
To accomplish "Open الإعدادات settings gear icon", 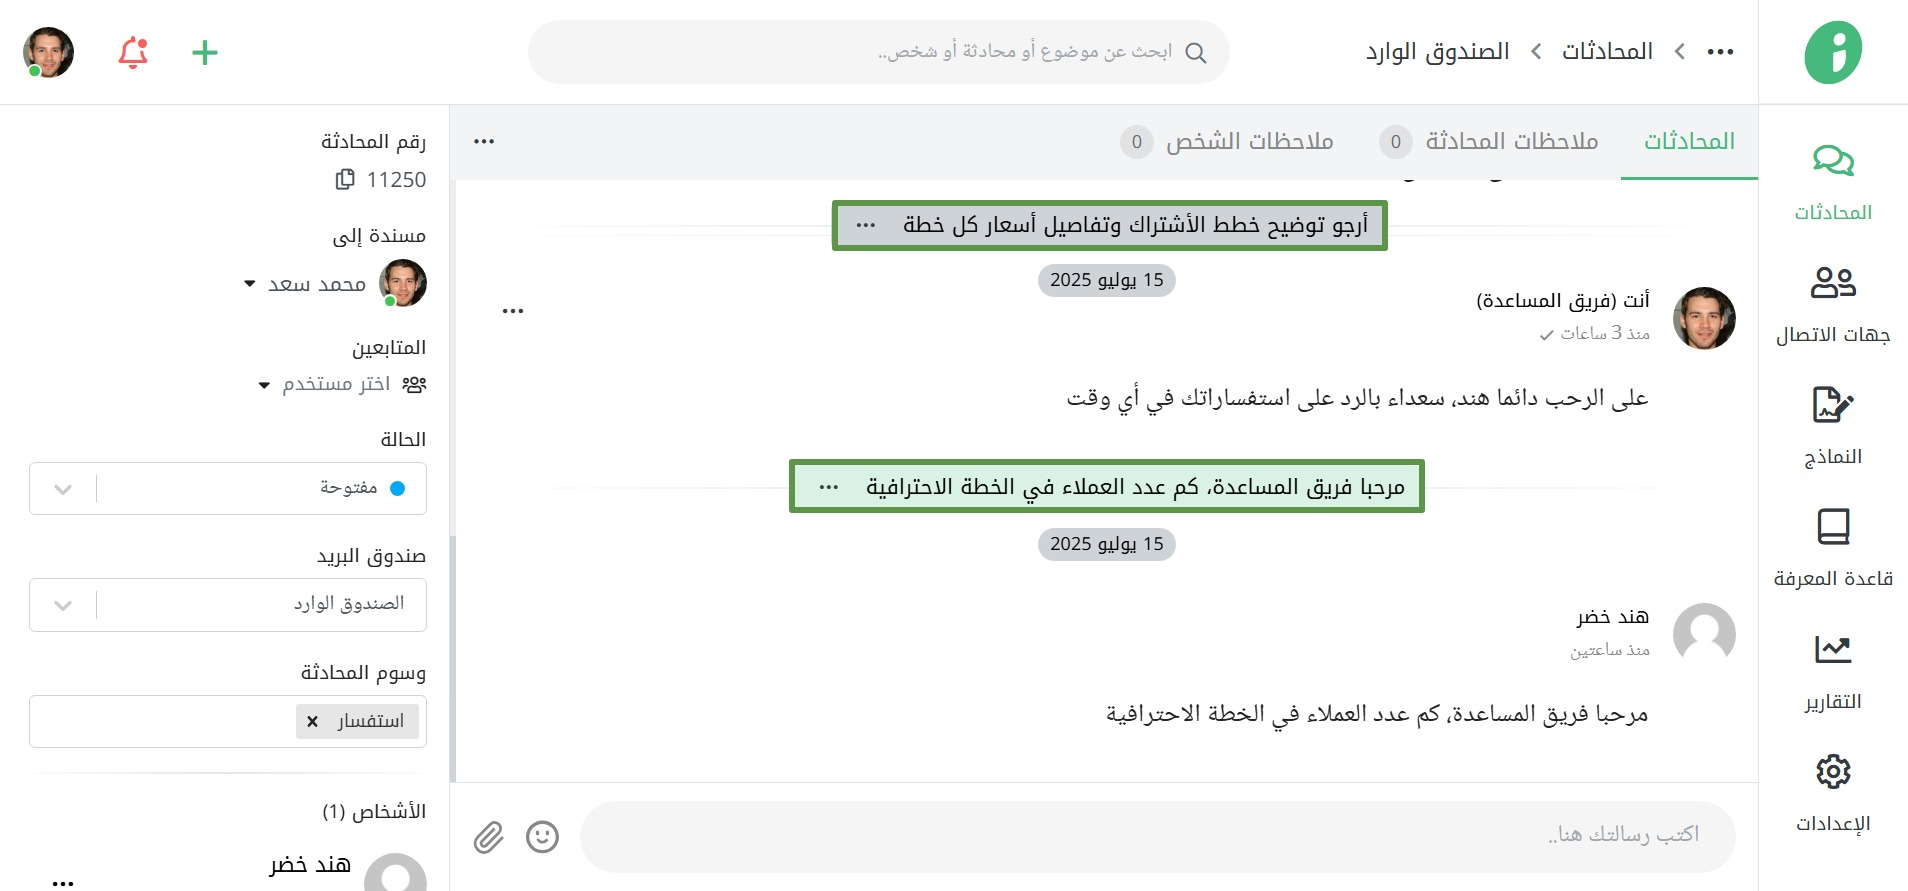I will pyautogui.click(x=1833, y=771).
